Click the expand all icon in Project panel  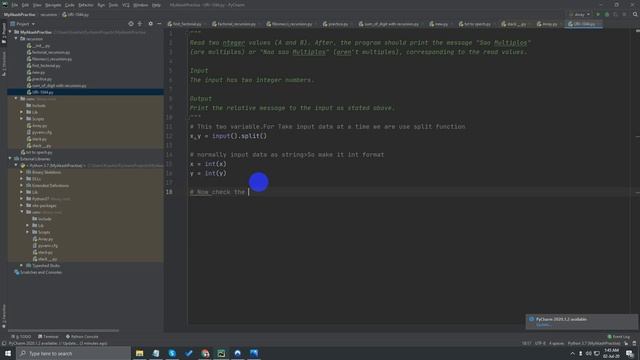(x=140, y=24)
